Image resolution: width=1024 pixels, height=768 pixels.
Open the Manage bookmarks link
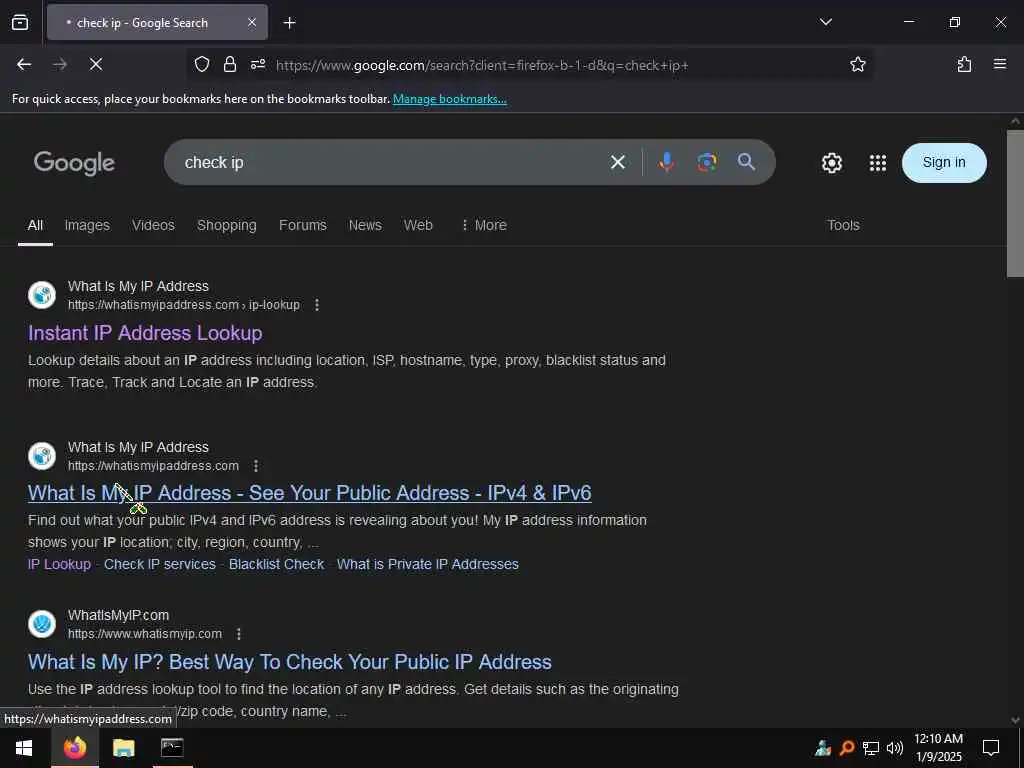(449, 99)
